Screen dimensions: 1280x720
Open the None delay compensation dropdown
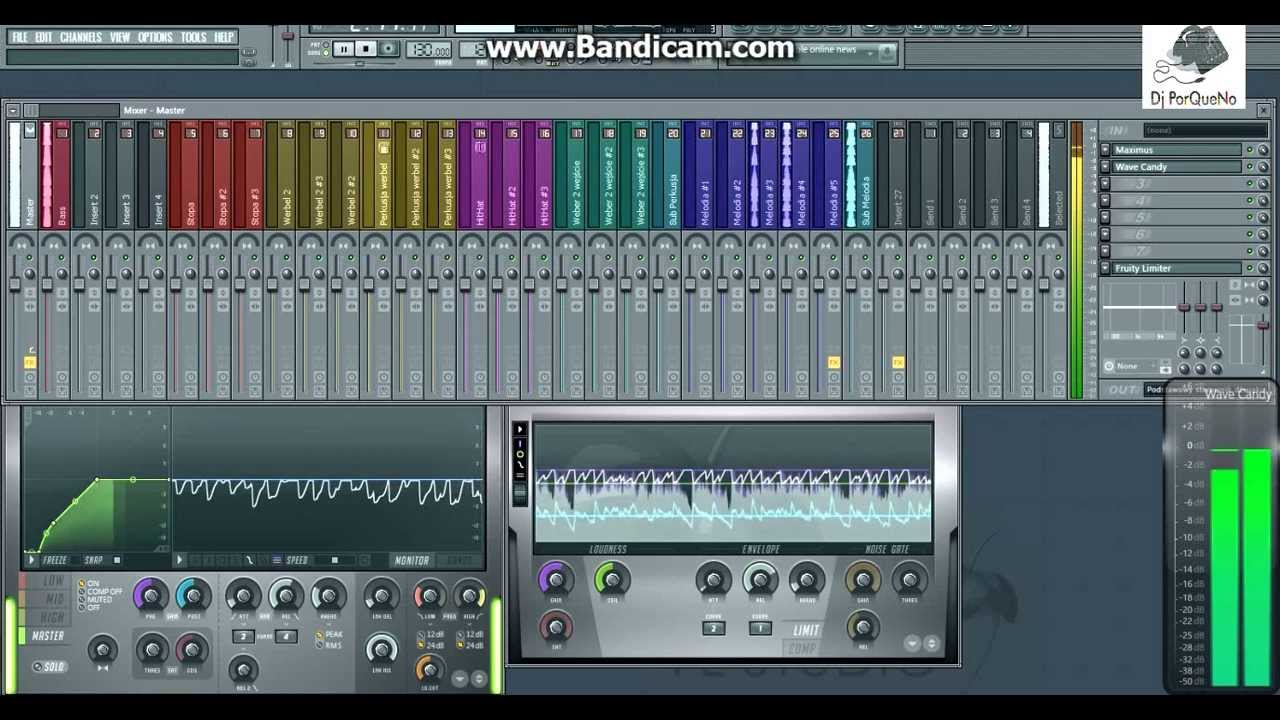pos(1138,366)
